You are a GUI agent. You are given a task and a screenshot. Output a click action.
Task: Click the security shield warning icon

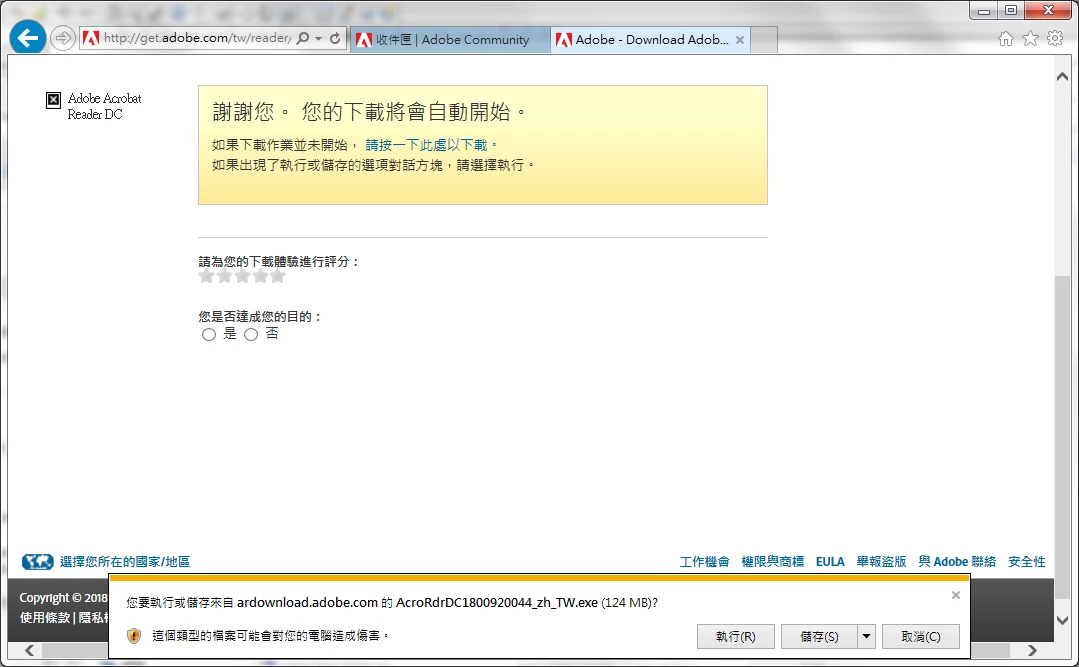[x=134, y=636]
